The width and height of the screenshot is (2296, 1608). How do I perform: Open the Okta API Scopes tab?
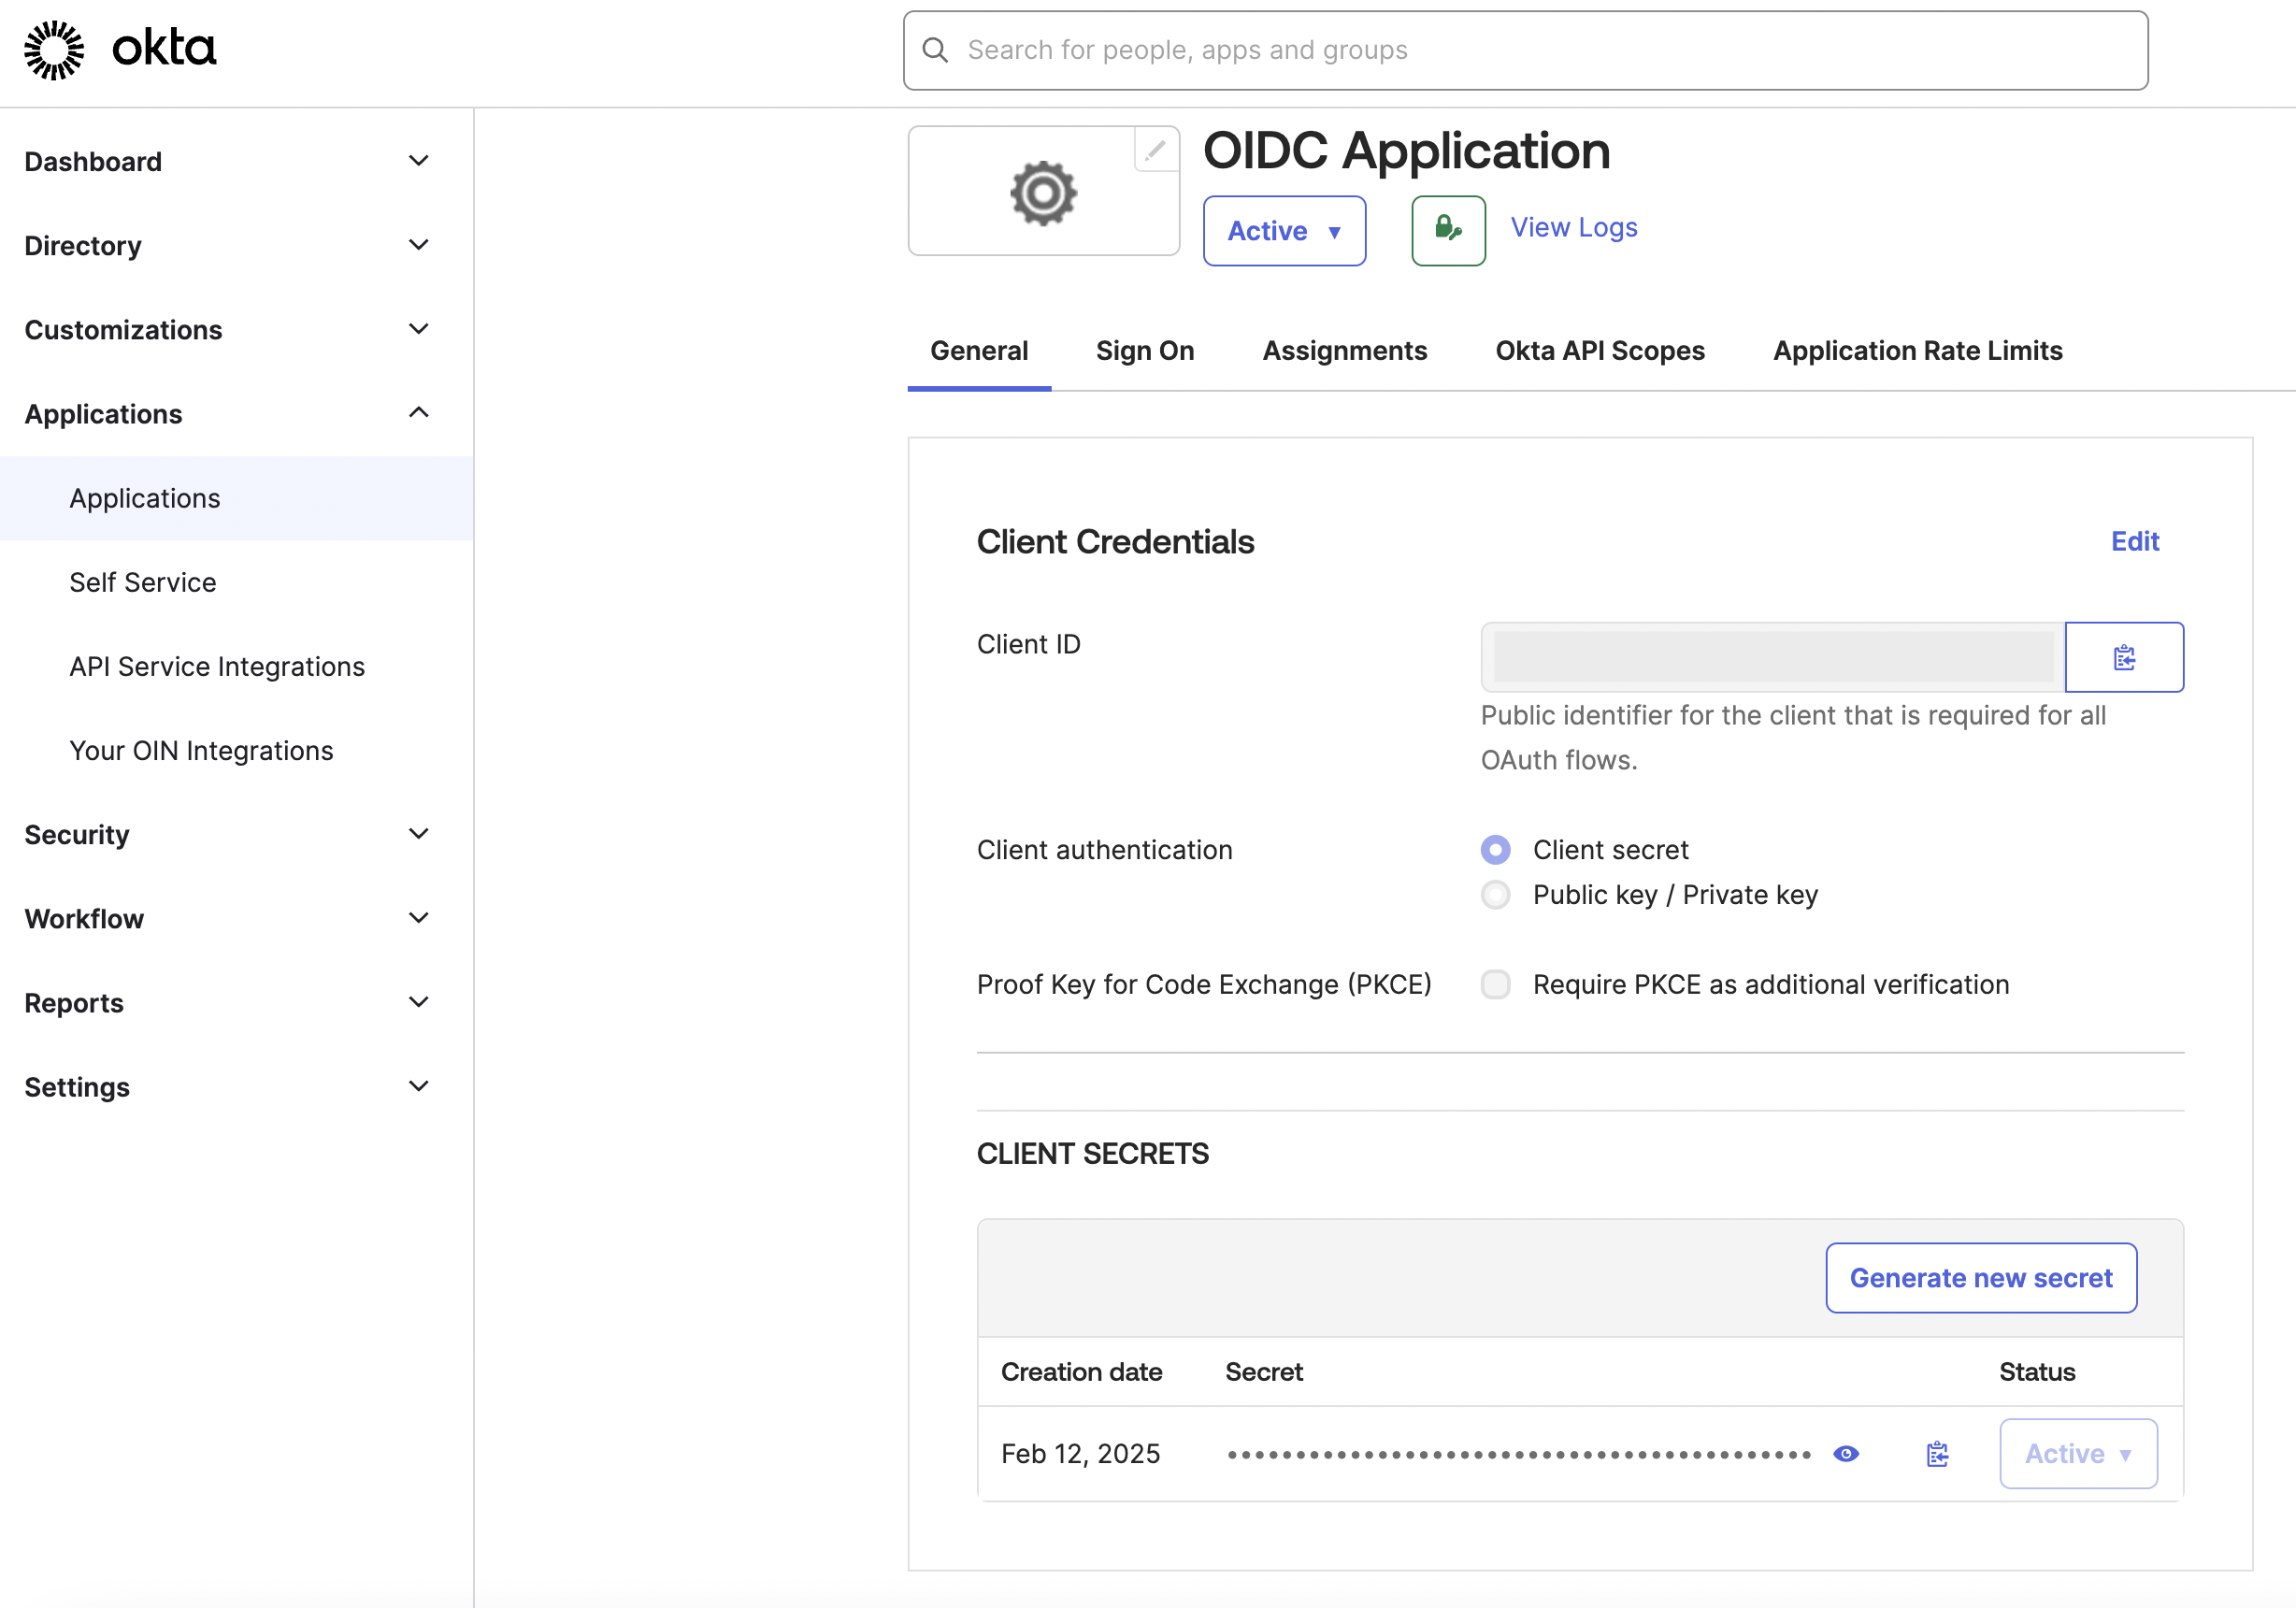pyautogui.click(x=1600, y=351)
